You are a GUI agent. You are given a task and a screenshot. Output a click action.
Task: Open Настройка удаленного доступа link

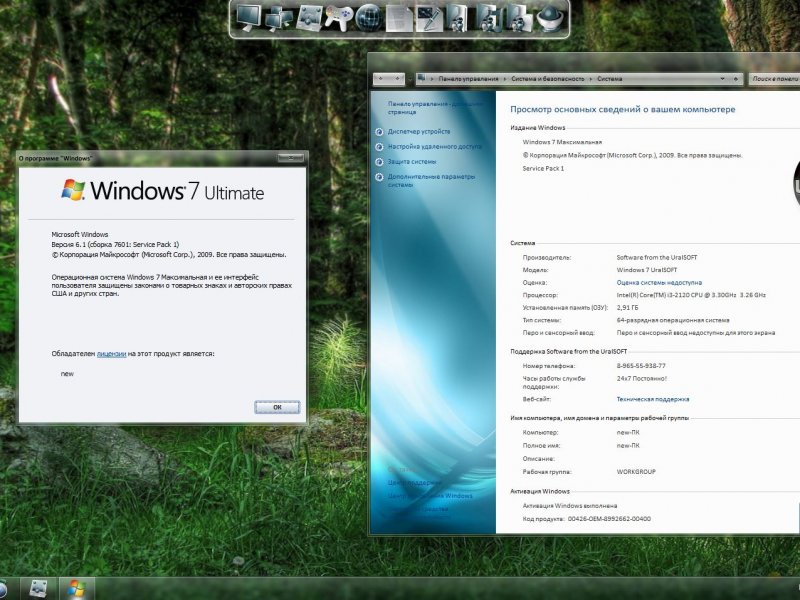pos(435,146)
